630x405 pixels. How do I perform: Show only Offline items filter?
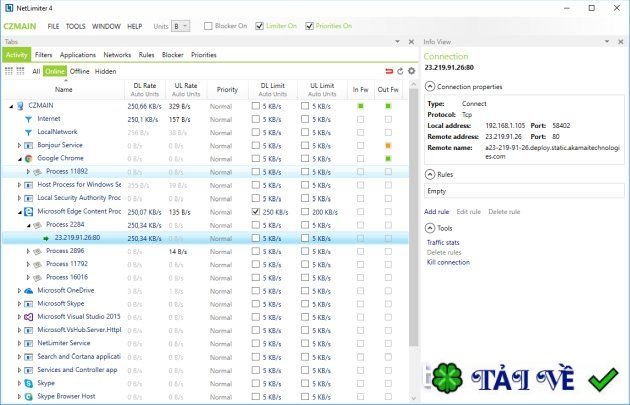coord(79,71)
